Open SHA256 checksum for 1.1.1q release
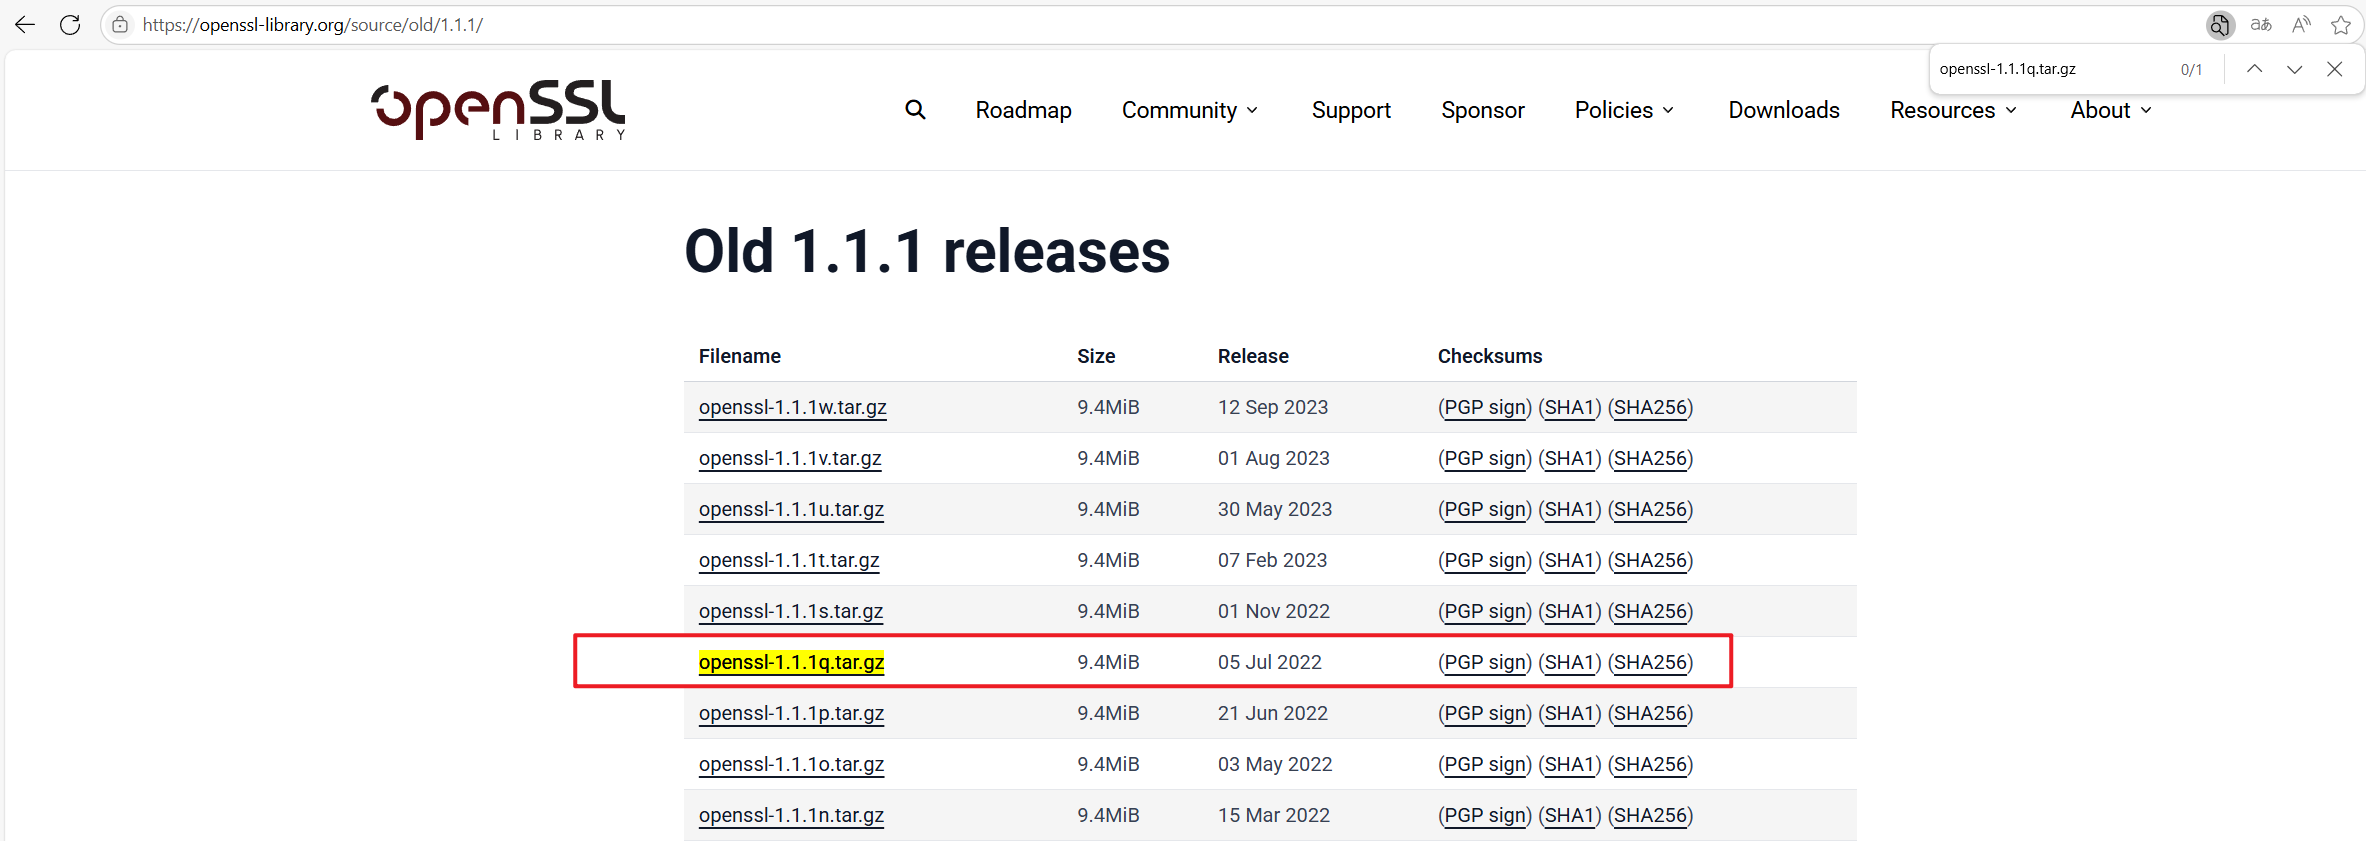The image size is (2366, 841). (x=1650, y=662)
